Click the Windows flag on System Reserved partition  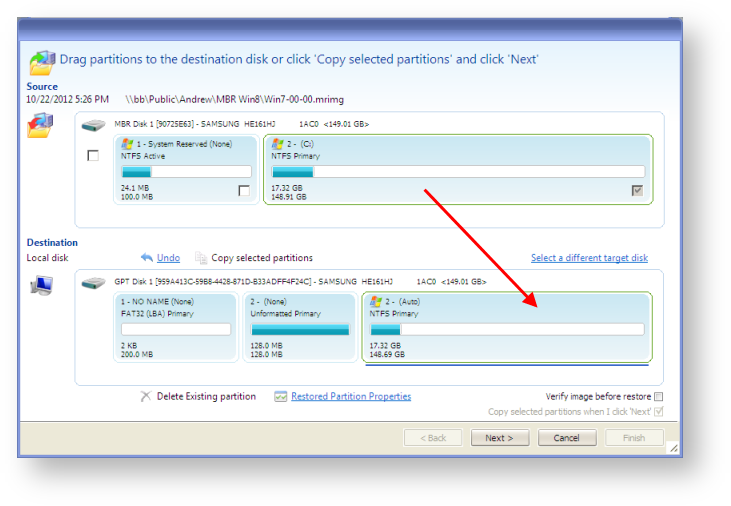click(x=127, y=144)
